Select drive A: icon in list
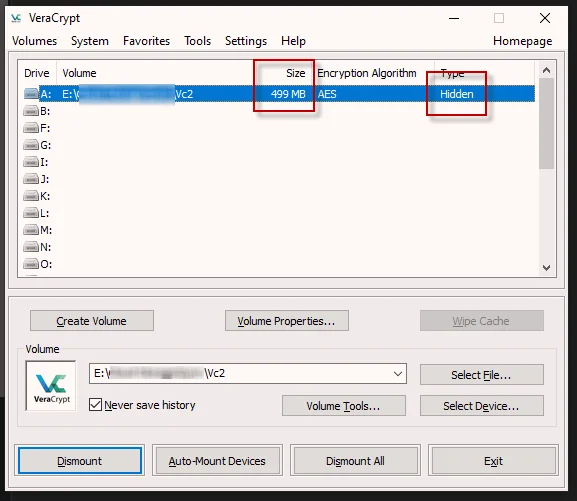The height and width of the screenshot is (501, 577). [x=31, y=94]
